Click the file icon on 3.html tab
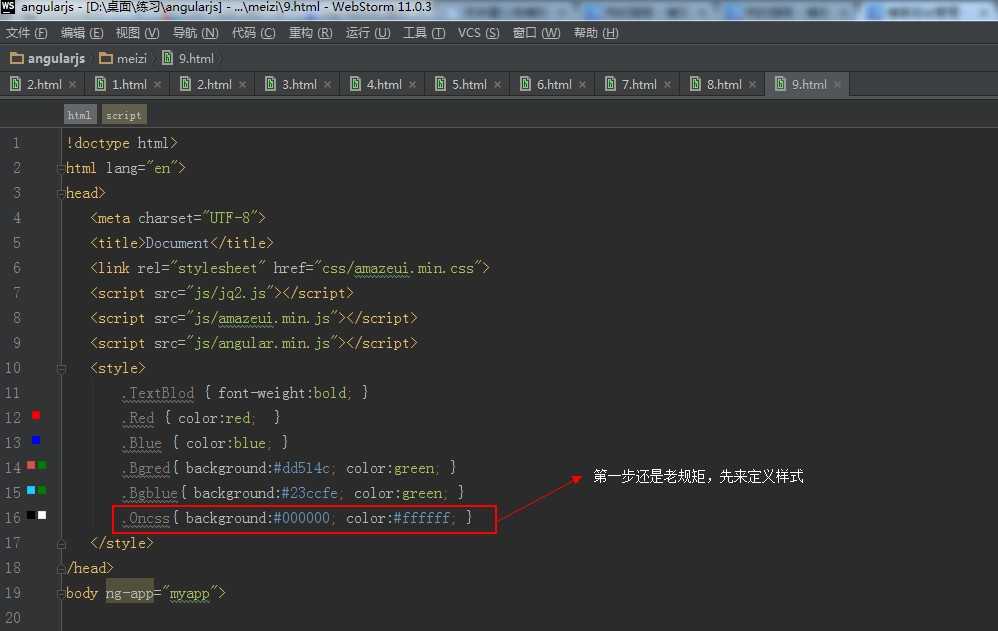998x631 pixels. [x=271, y=84]
